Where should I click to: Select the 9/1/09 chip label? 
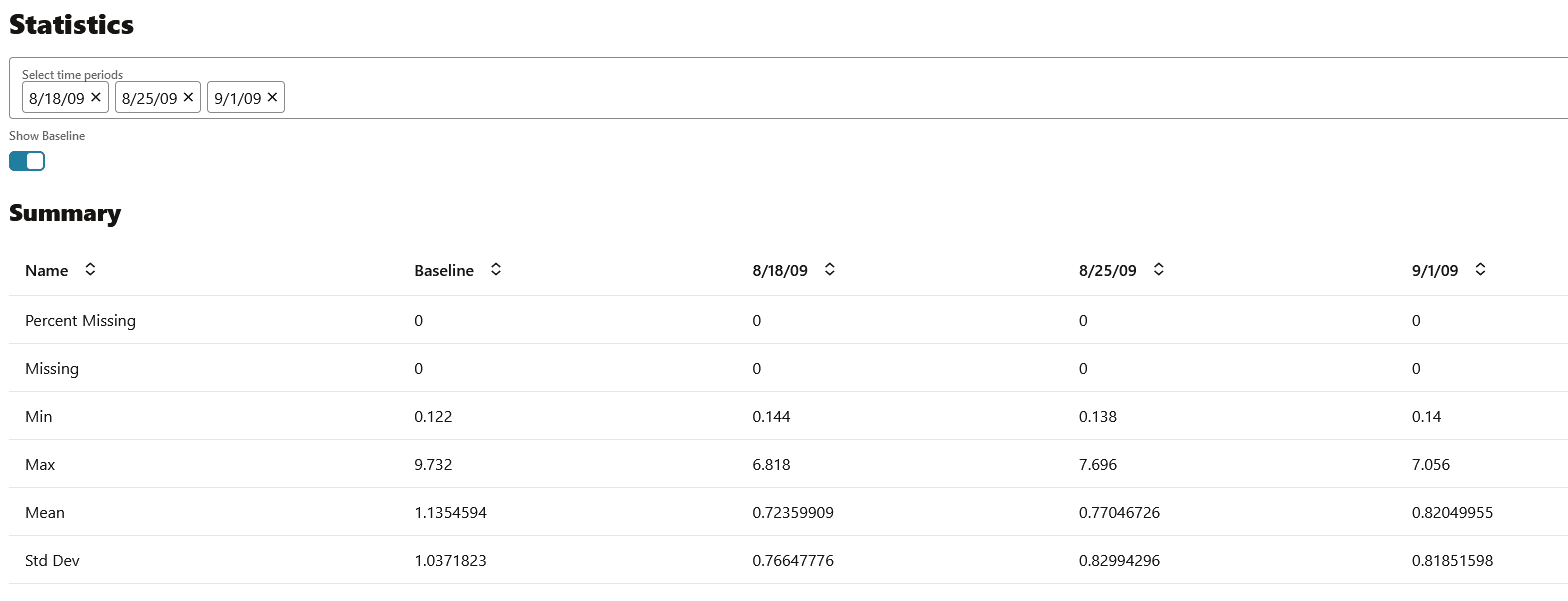[238, 98]
